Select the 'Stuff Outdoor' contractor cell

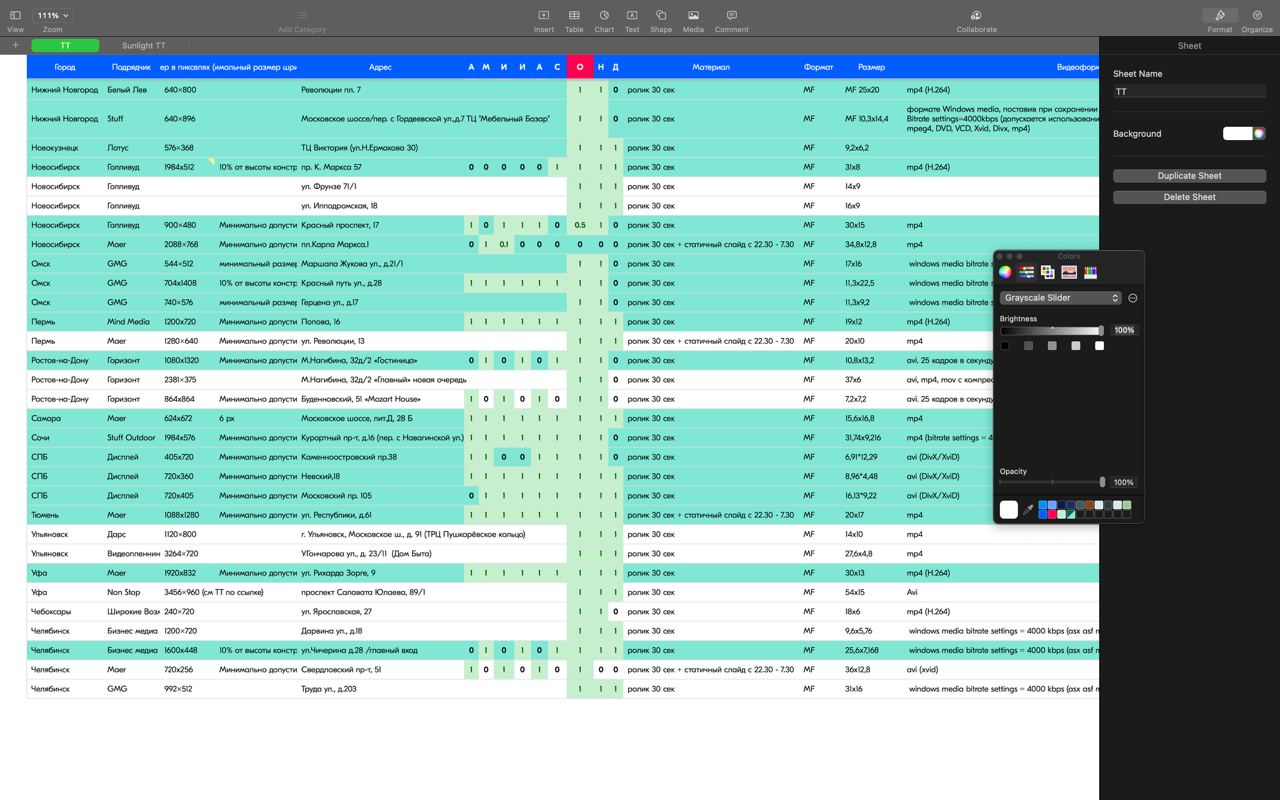(132, 438)
